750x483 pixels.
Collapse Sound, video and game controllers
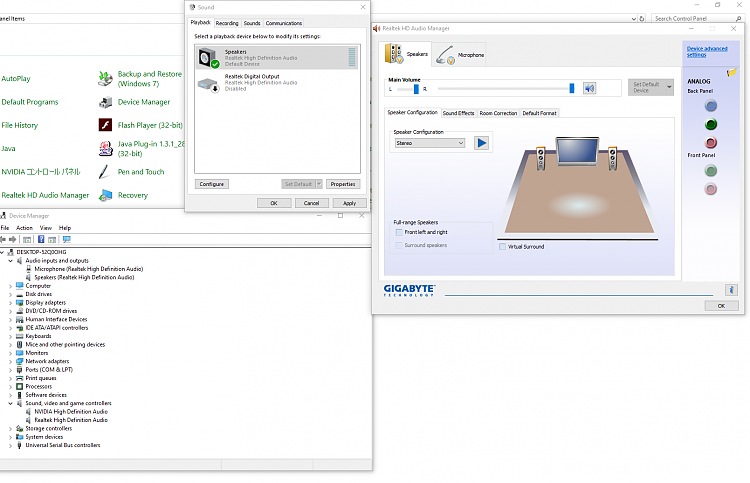coord(11,404)
